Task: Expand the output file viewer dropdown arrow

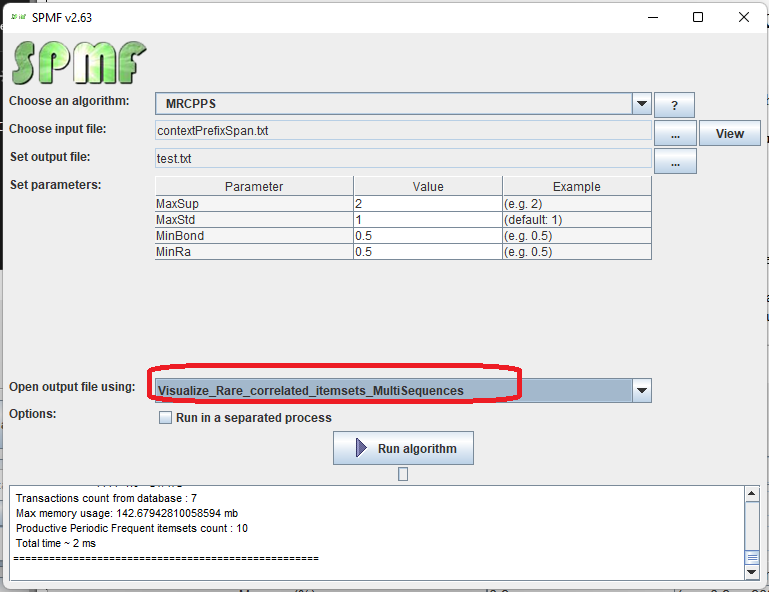Action: click(641, 390)
